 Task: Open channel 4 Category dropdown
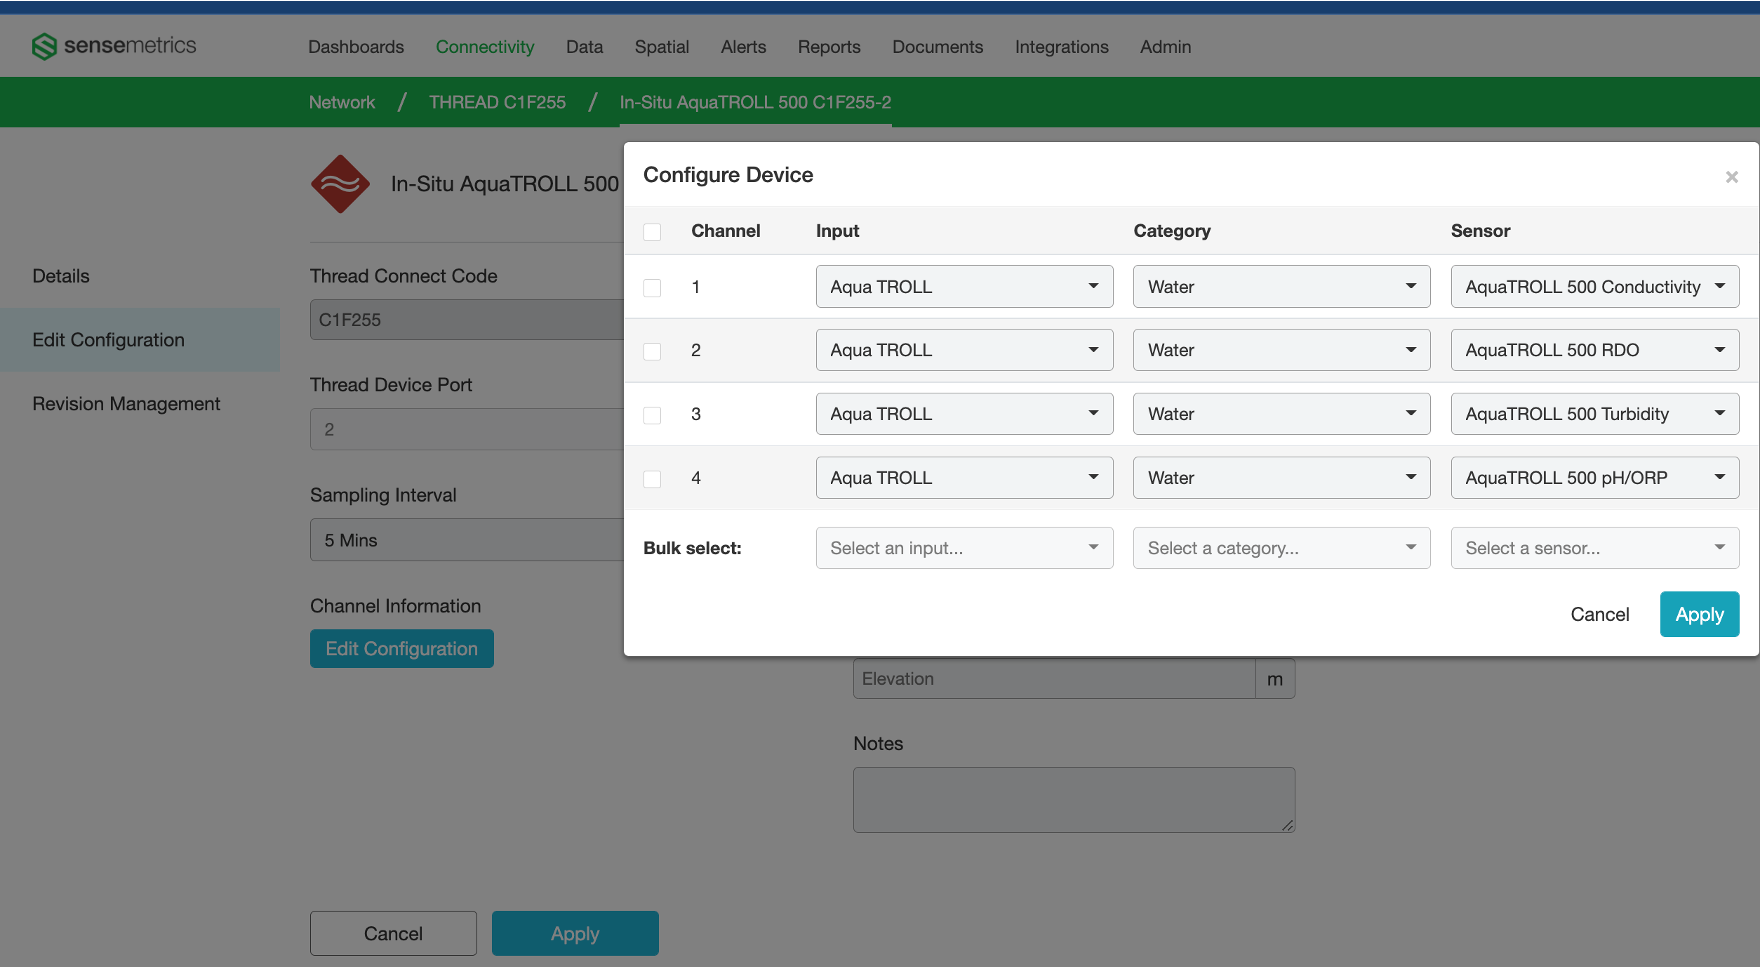point(1281,478)
